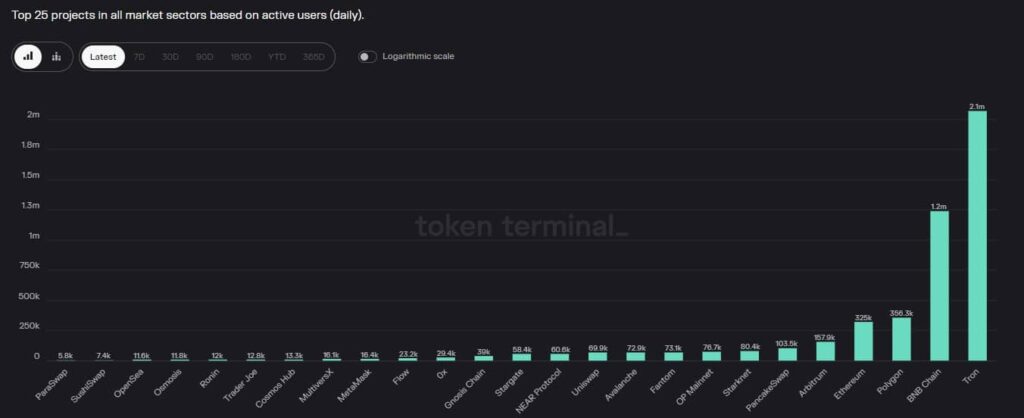Select the bar chart view icon

[28, 57]
